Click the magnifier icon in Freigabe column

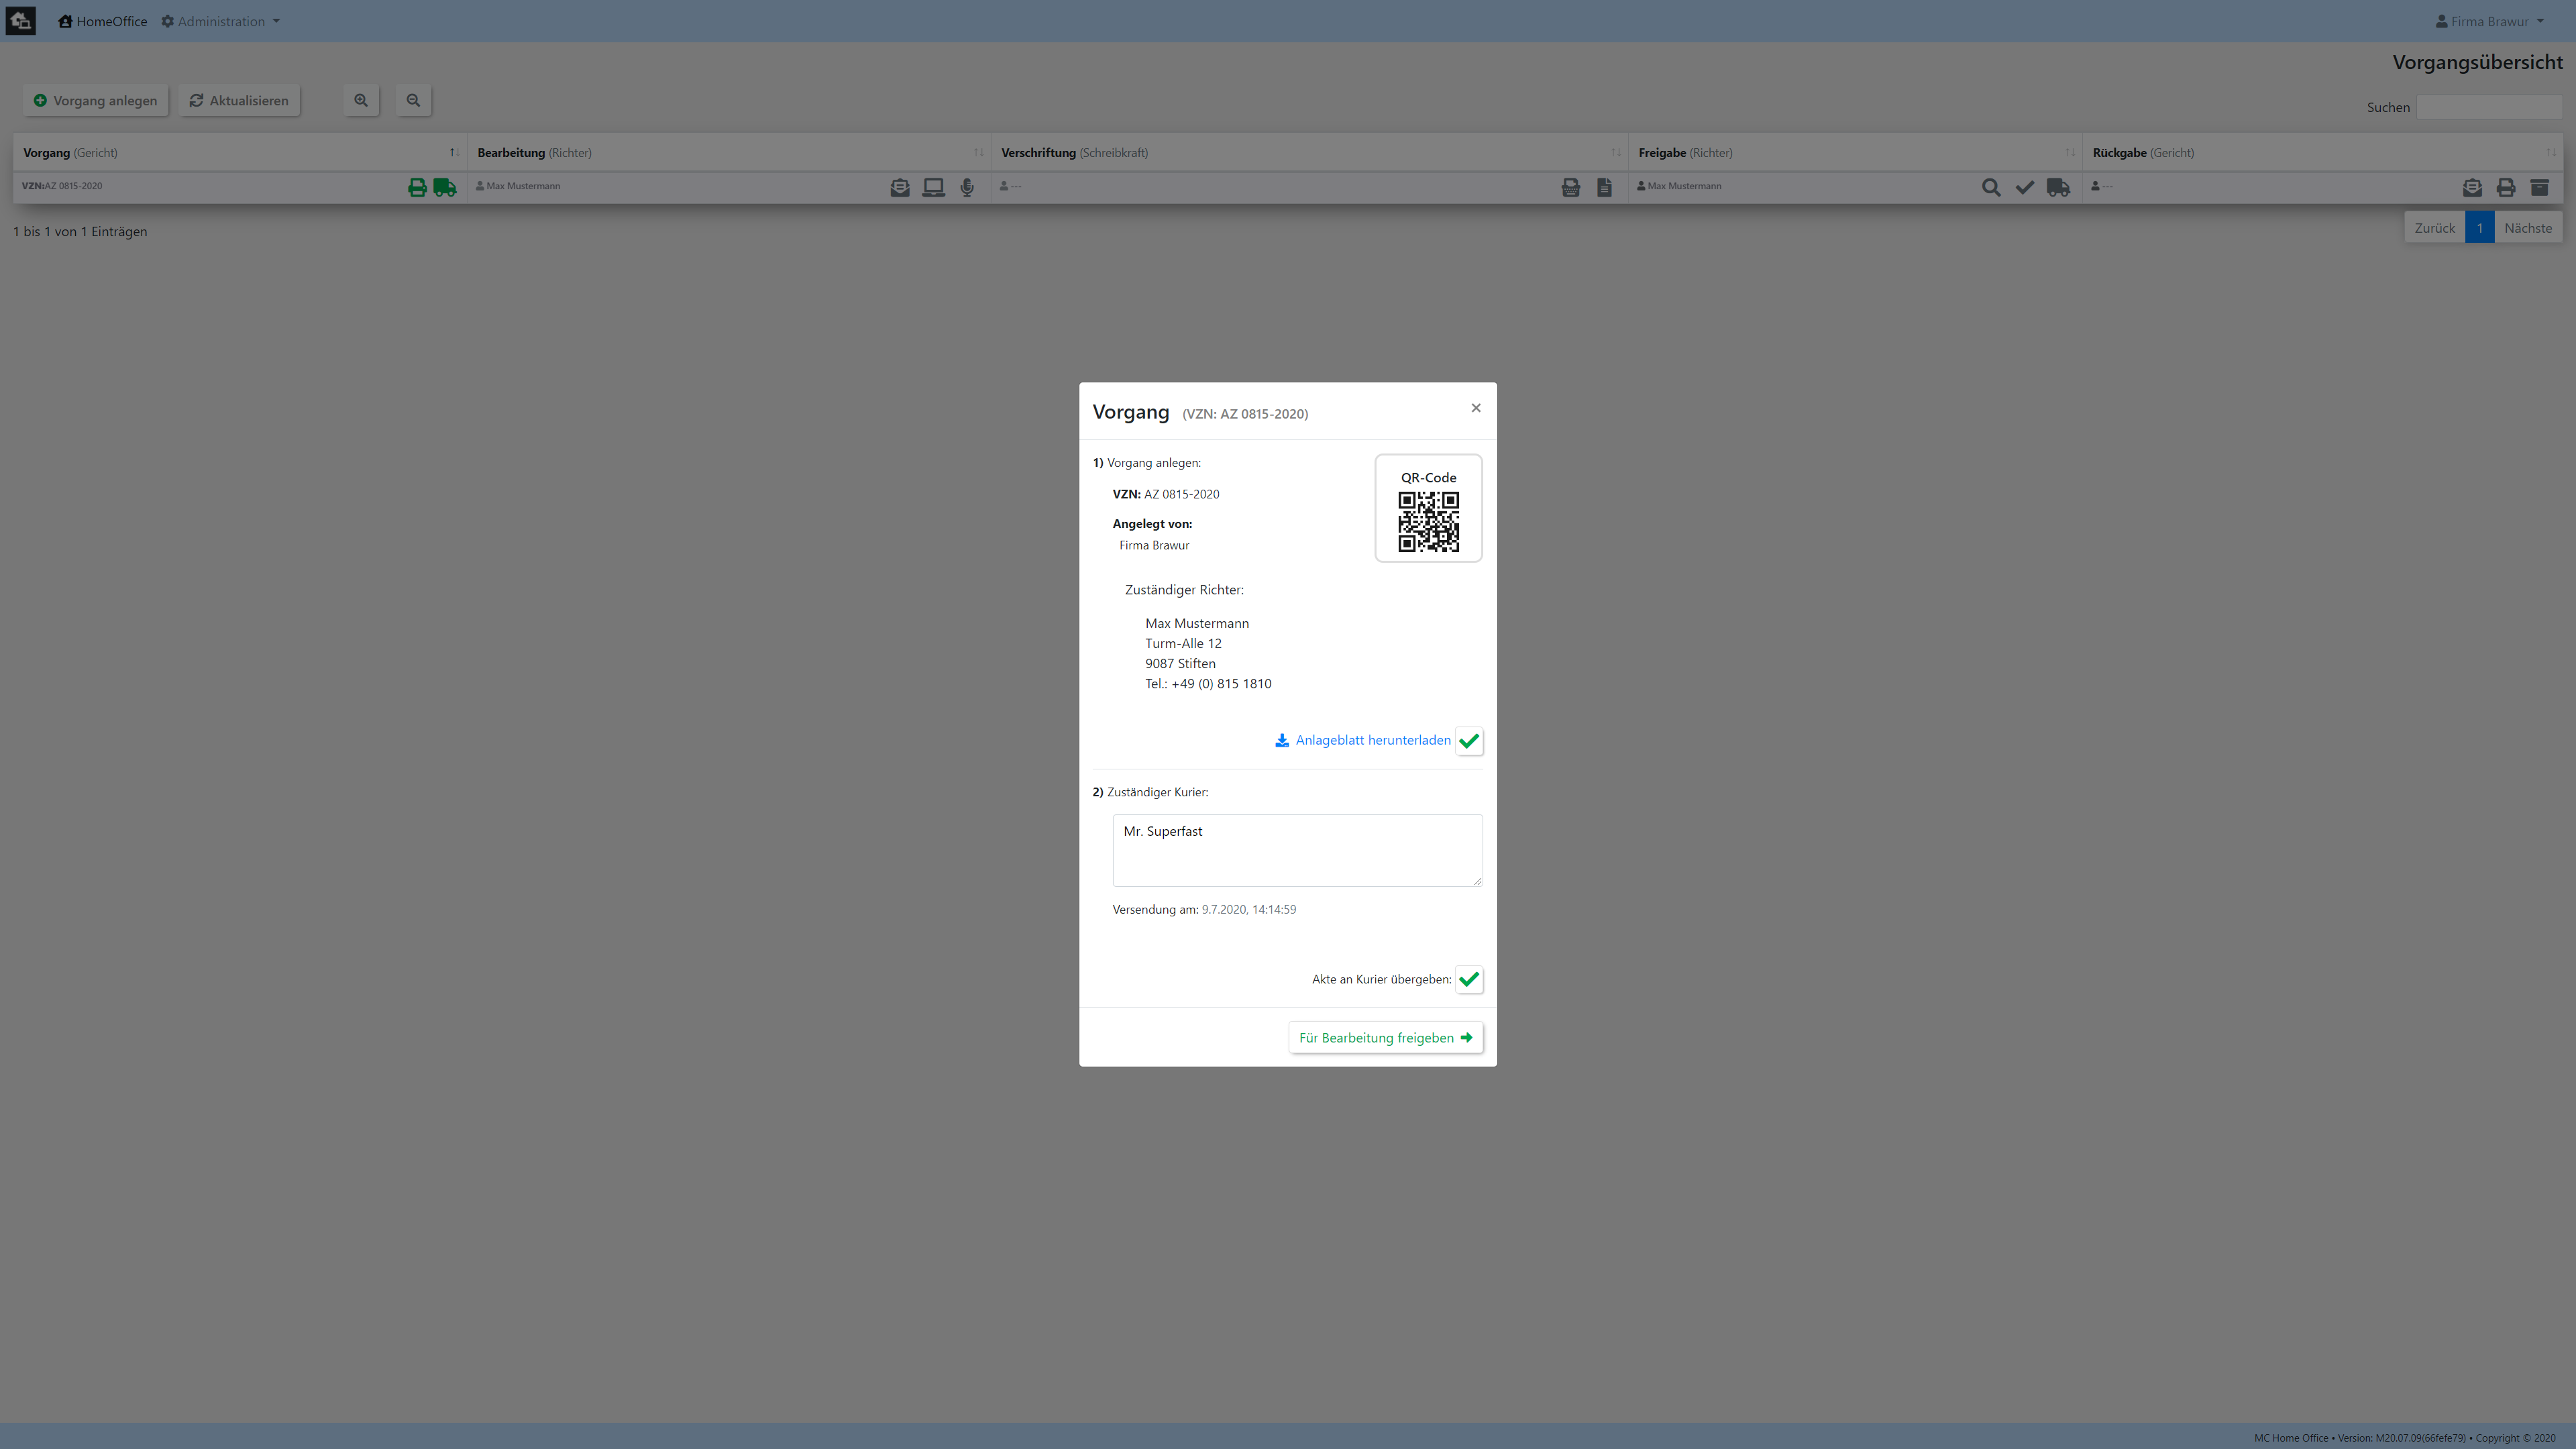click(x=1991, y=187)
